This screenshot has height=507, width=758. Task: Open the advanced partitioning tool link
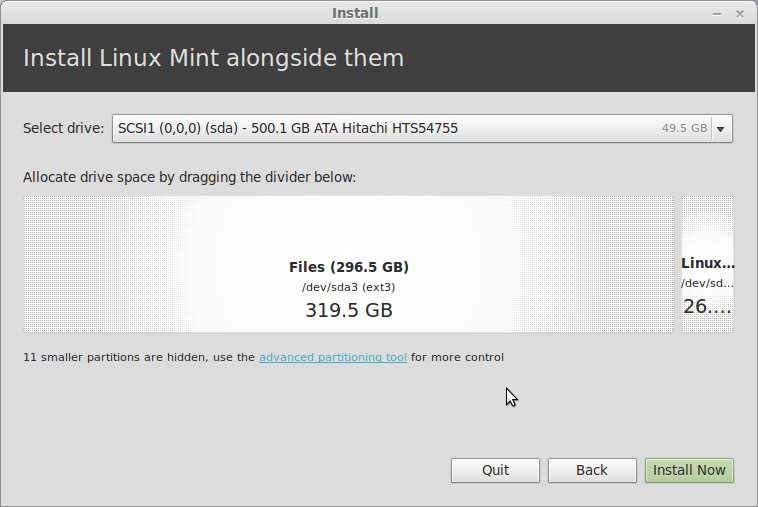coord(332,357)
